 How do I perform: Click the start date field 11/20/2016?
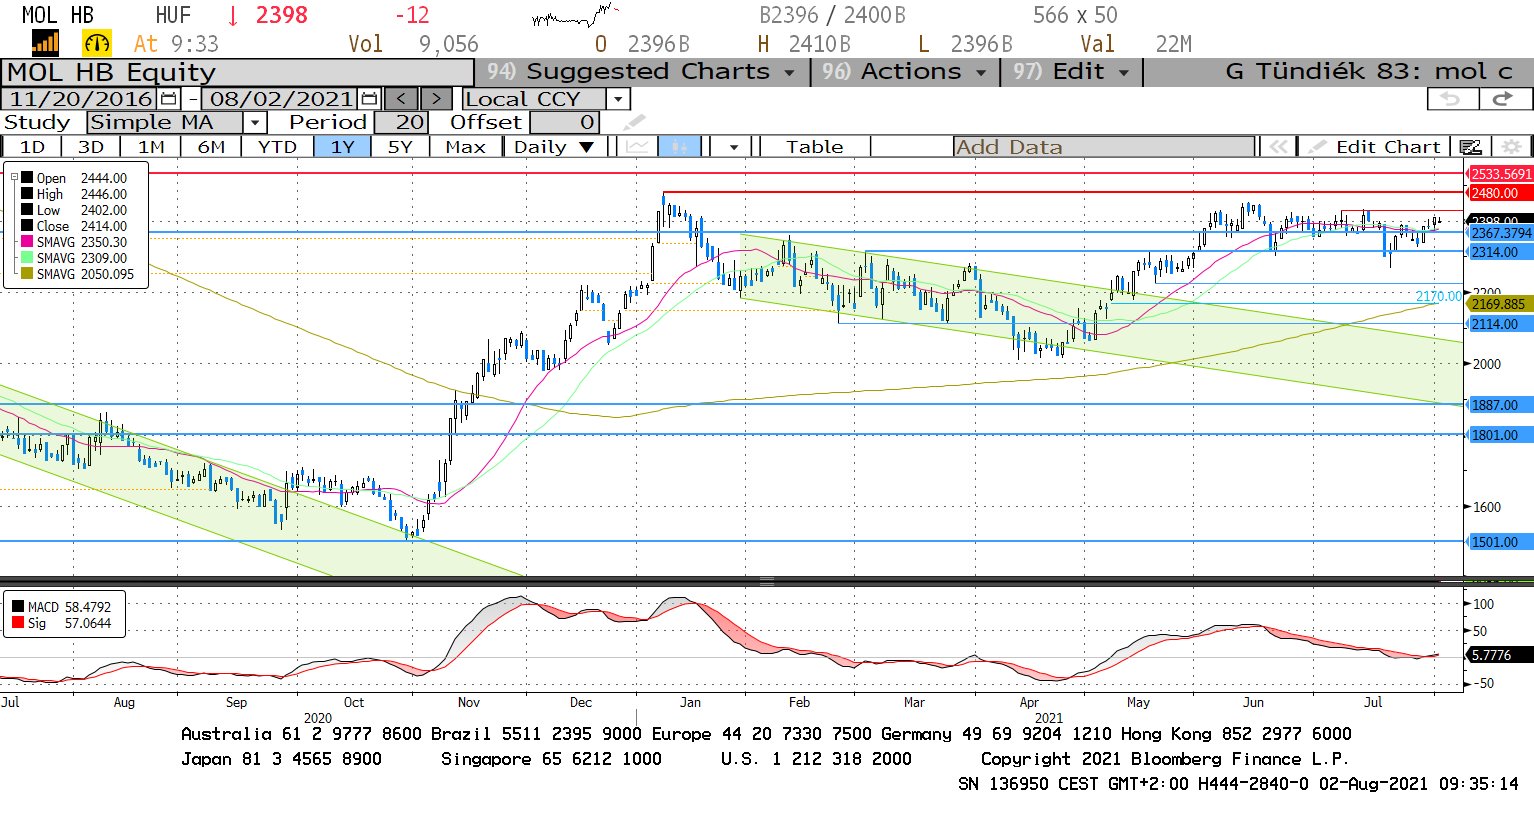[x=81, y=99]
